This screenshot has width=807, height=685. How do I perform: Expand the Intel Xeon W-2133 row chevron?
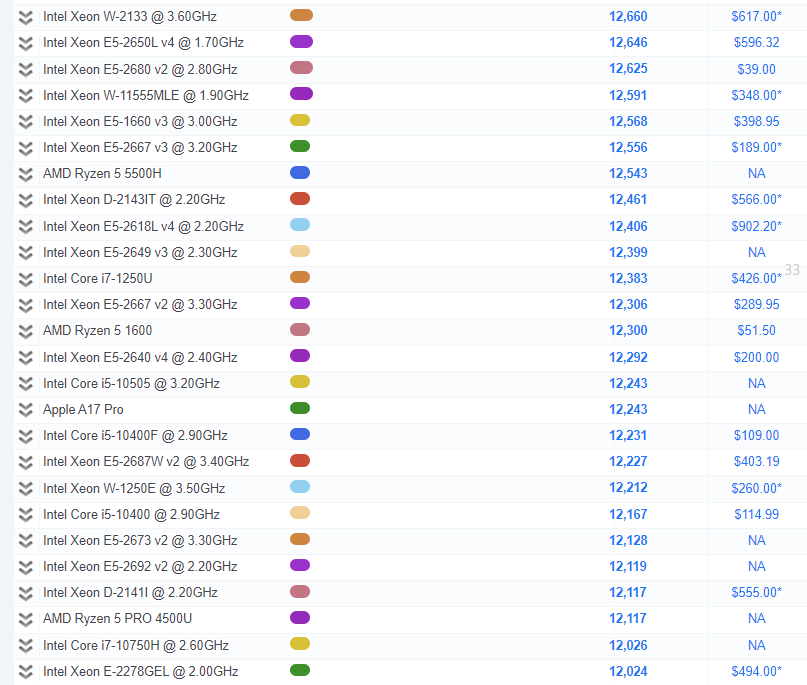tap(26, 17)
